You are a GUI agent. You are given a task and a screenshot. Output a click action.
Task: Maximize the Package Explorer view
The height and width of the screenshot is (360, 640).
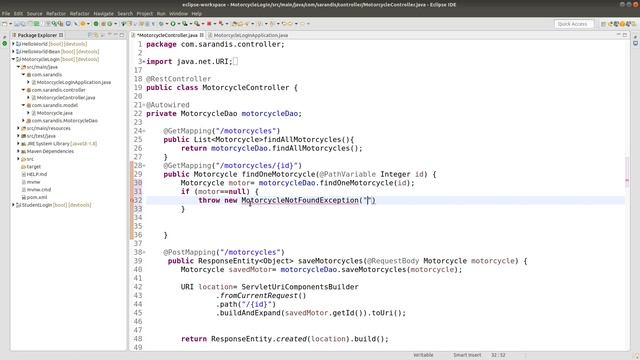[x=122, y=35]
